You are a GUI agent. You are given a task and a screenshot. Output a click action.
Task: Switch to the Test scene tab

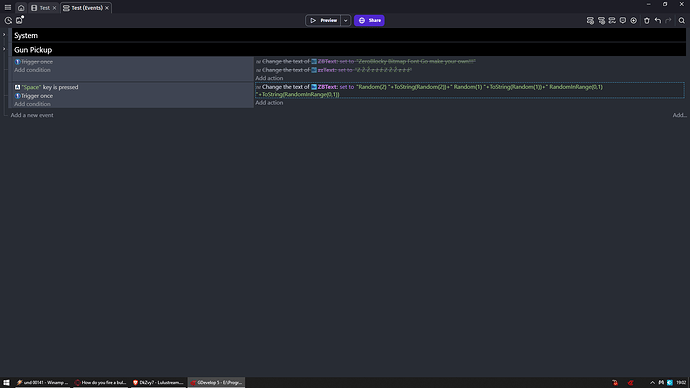click(x=41, y=8)
